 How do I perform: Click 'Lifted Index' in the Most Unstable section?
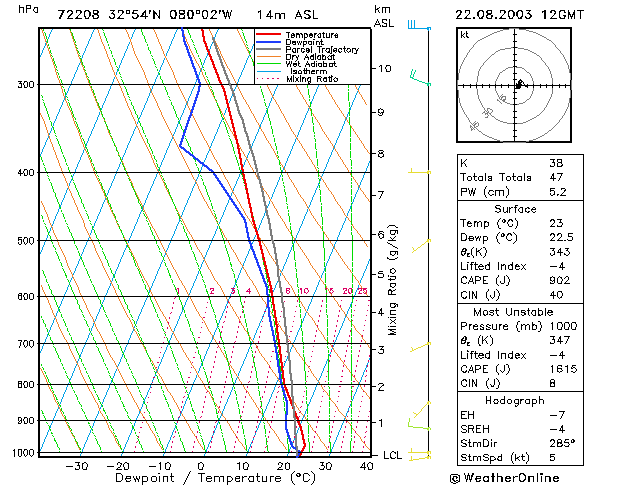point(493,355)
